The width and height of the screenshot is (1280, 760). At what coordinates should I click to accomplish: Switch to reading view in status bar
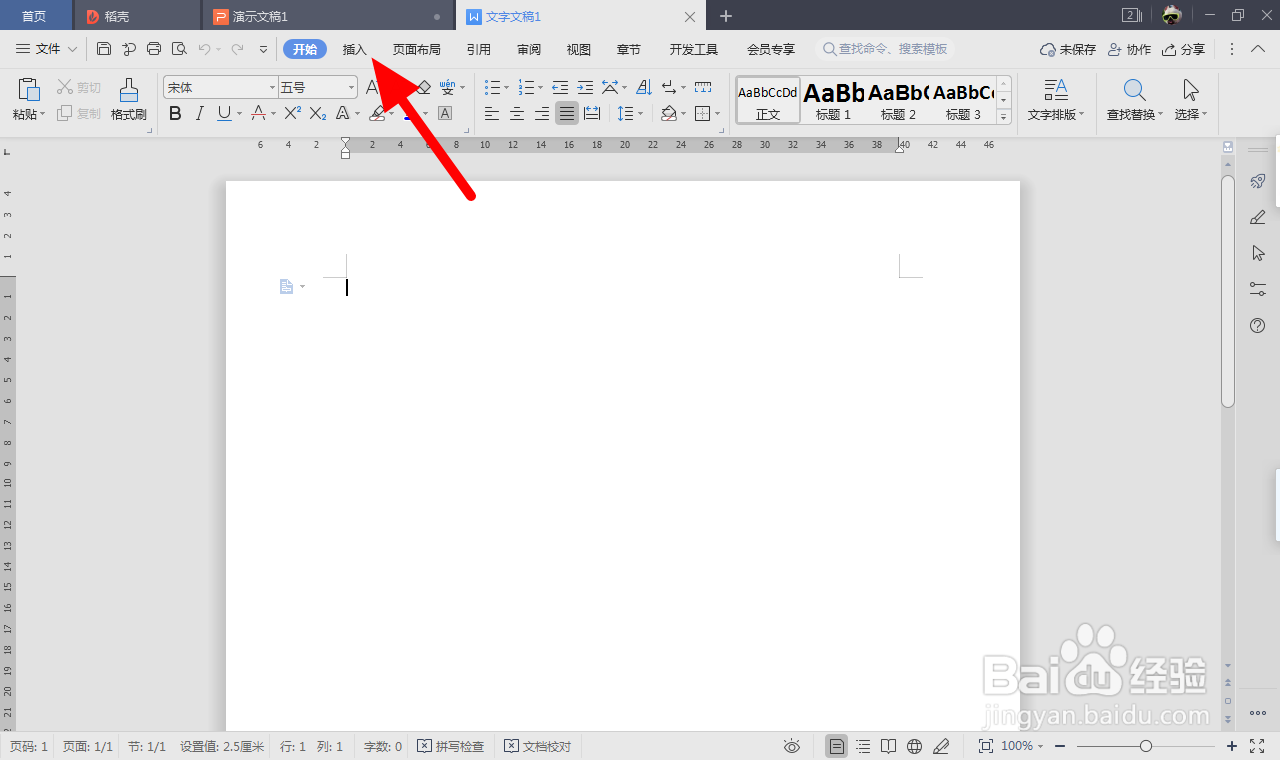click(x=889, y=746)
